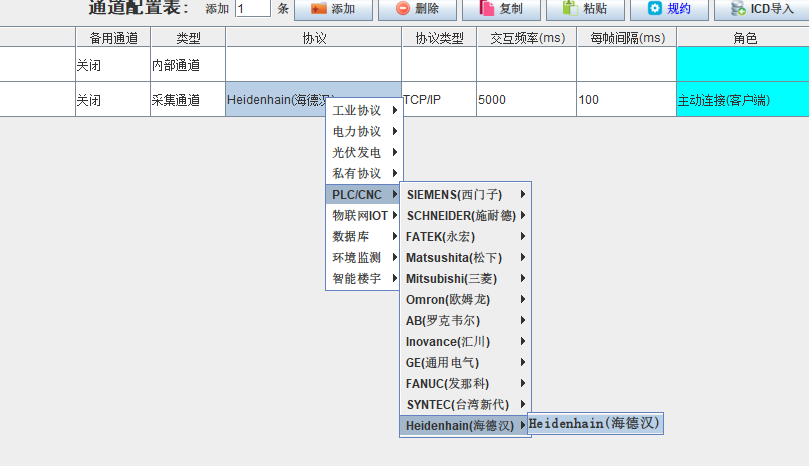The height and width of the screenshot is (466, 809).
Task: Expand the Mitsubishi(三菱) submenu
Action: [465, 279]
